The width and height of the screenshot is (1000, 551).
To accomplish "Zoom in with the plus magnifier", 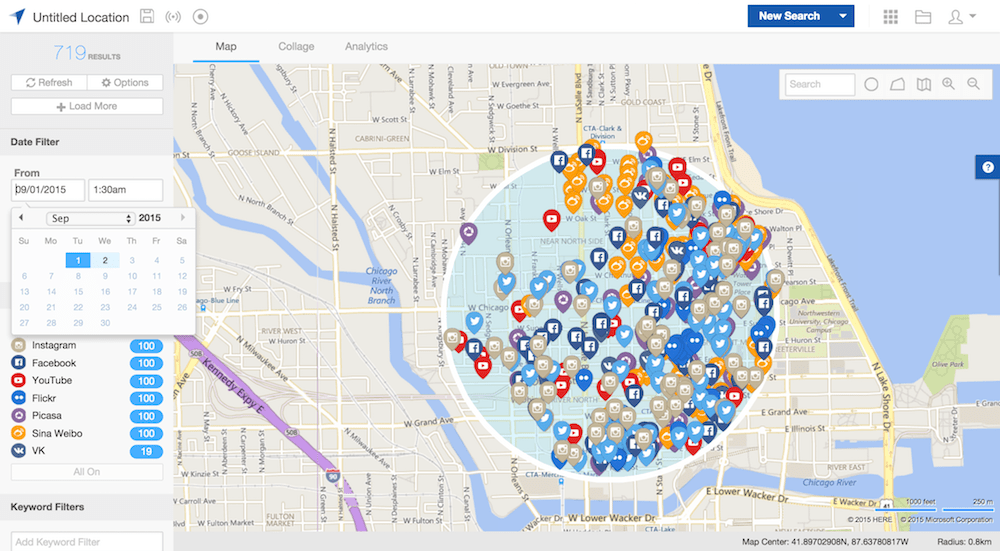I will click(949, 84).
